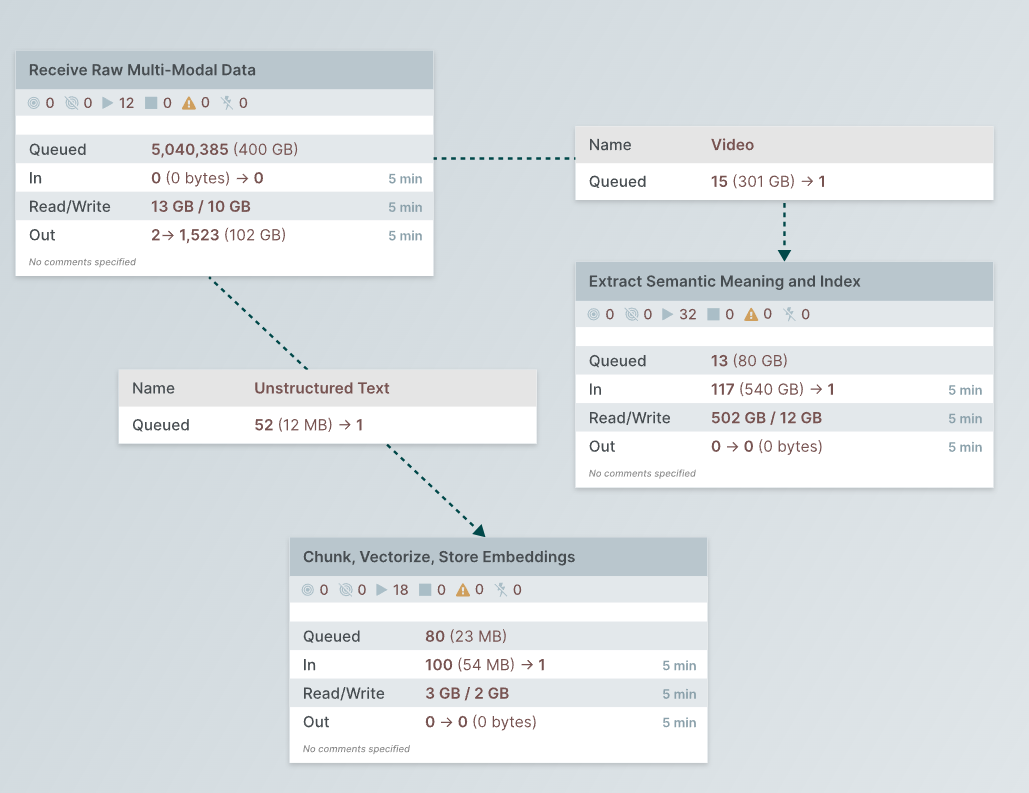Click not-transmitting icon in Extract Semantic Meaning processor

point(632,314)
